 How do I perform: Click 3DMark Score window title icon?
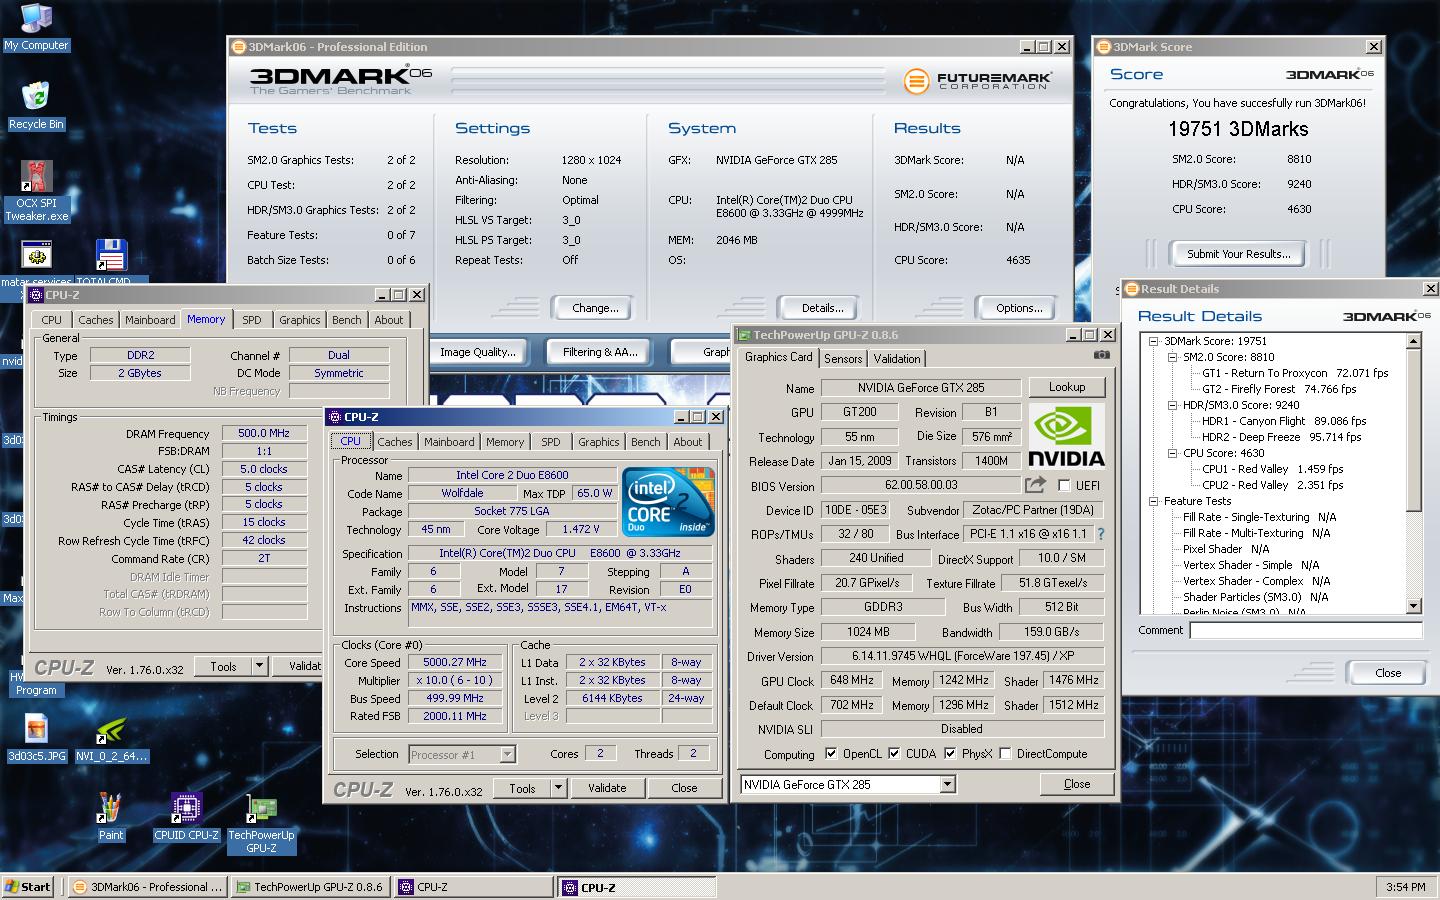click(x=1103, y=46)
